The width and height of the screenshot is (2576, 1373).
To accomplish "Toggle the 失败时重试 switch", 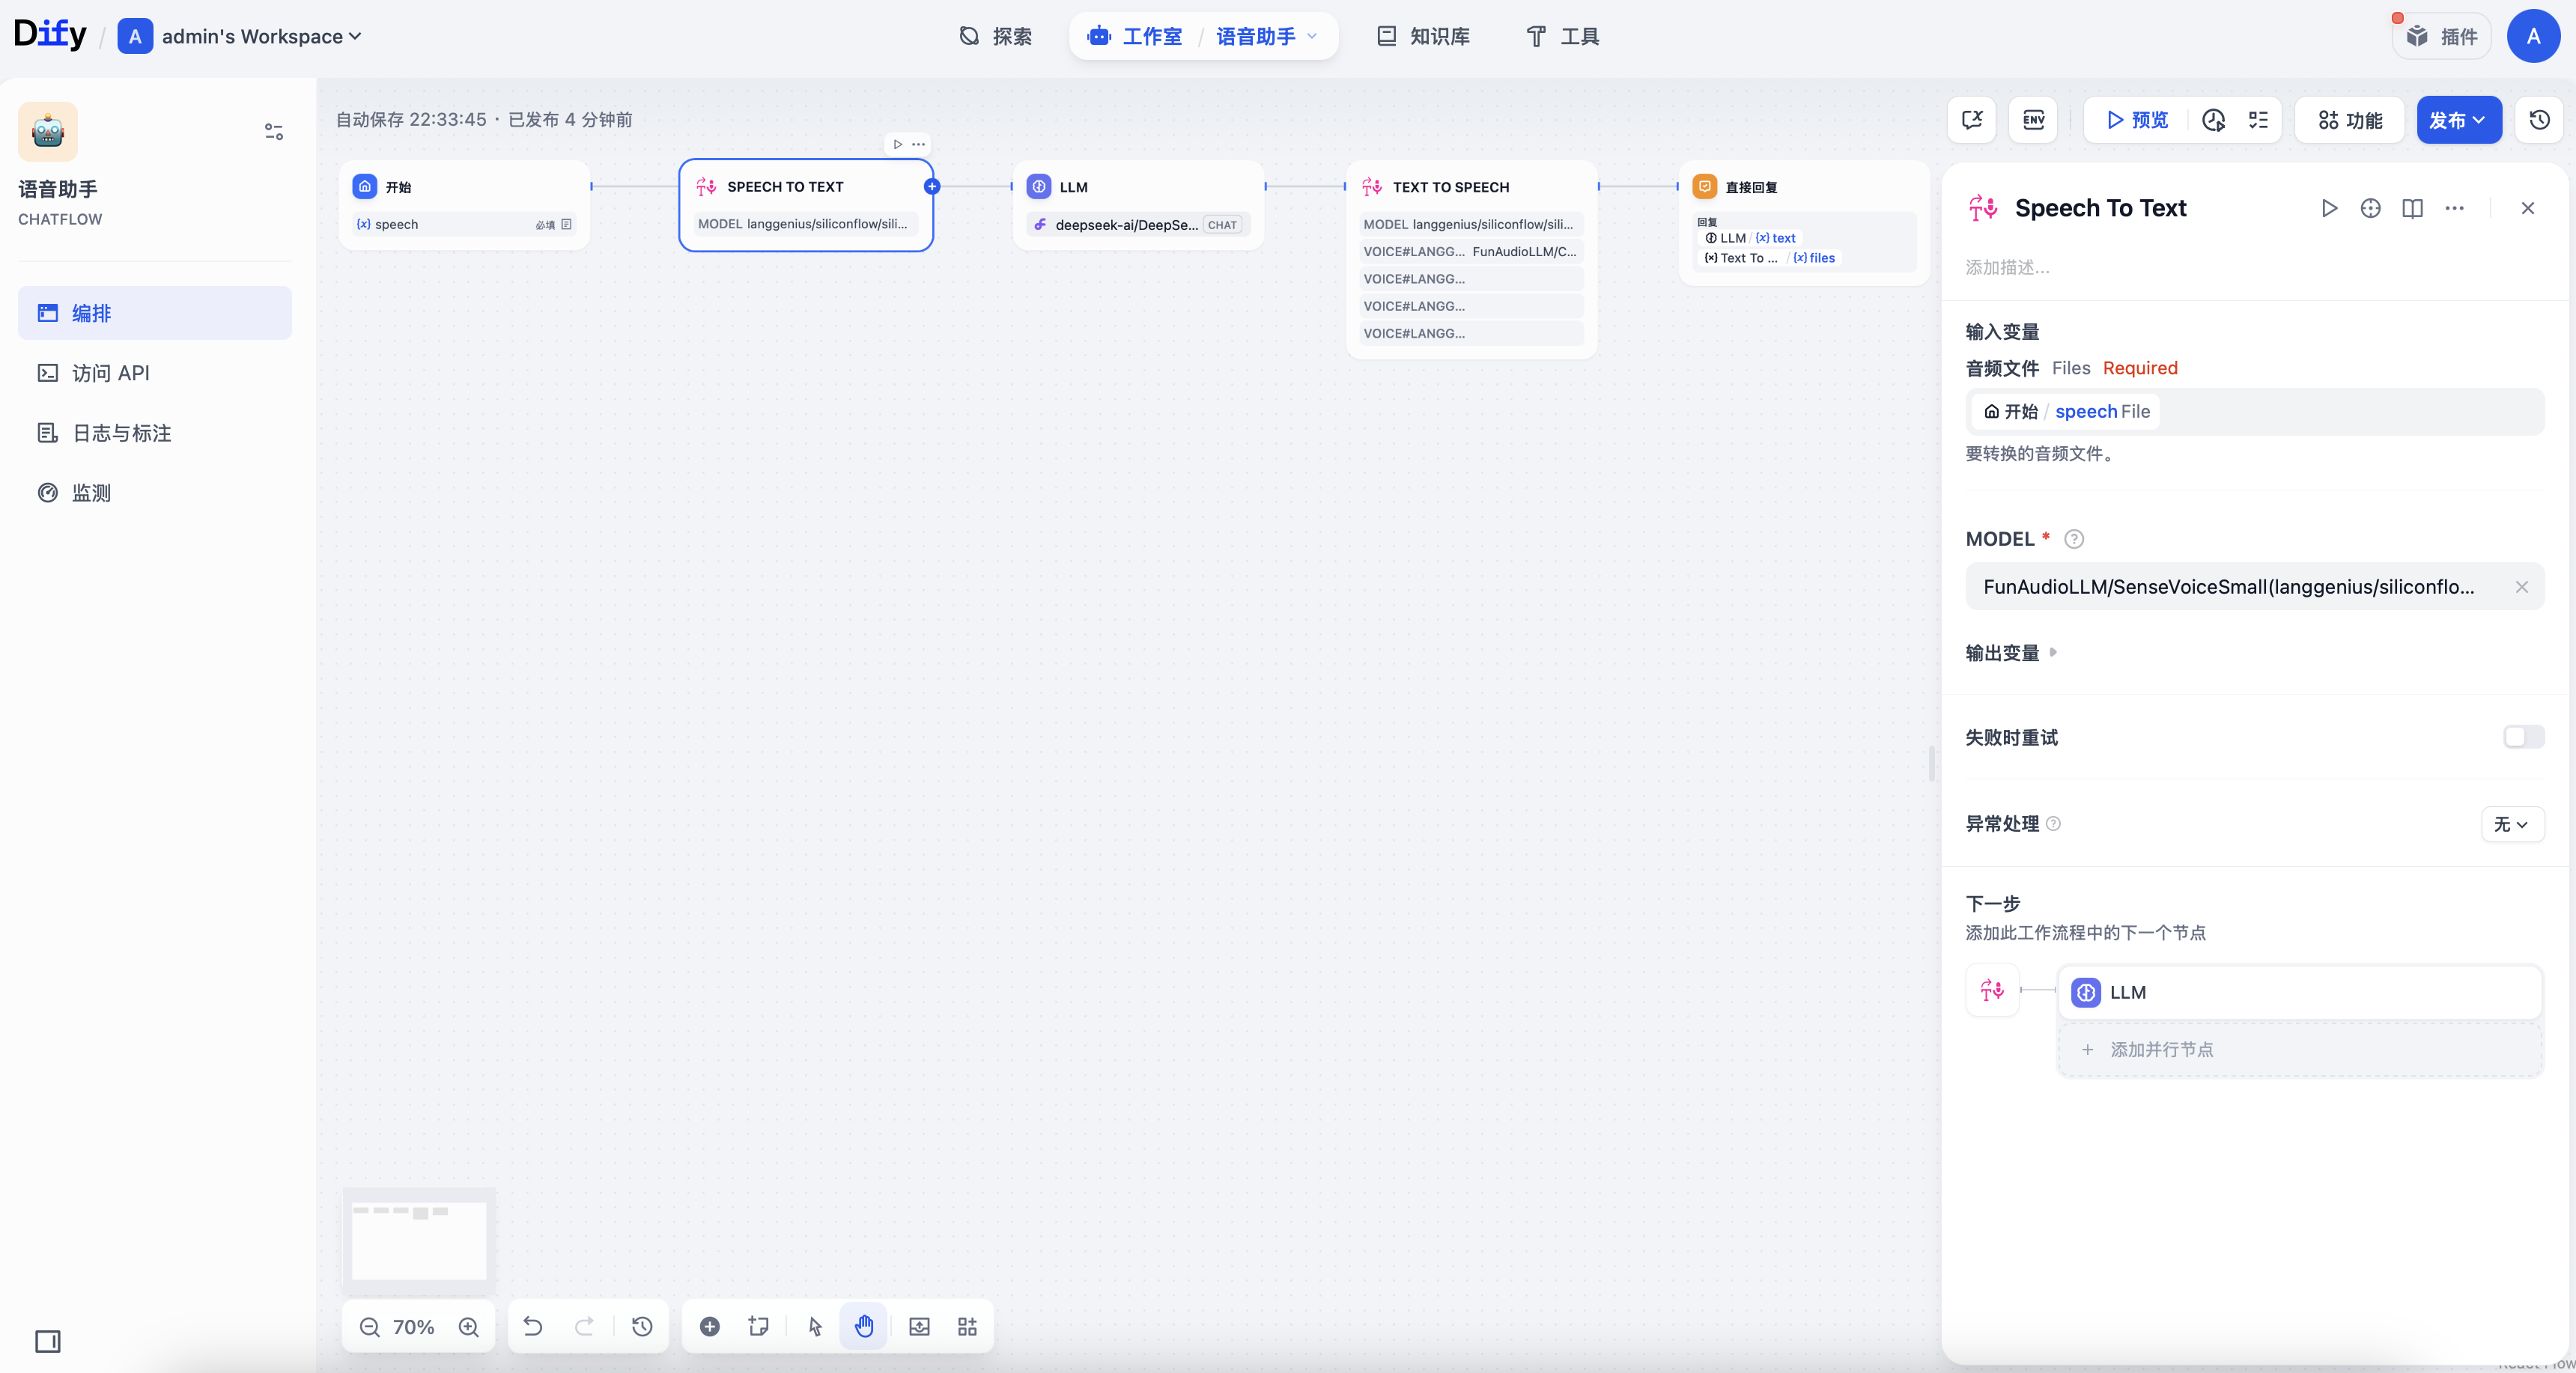I will [x=2522, y=737].
